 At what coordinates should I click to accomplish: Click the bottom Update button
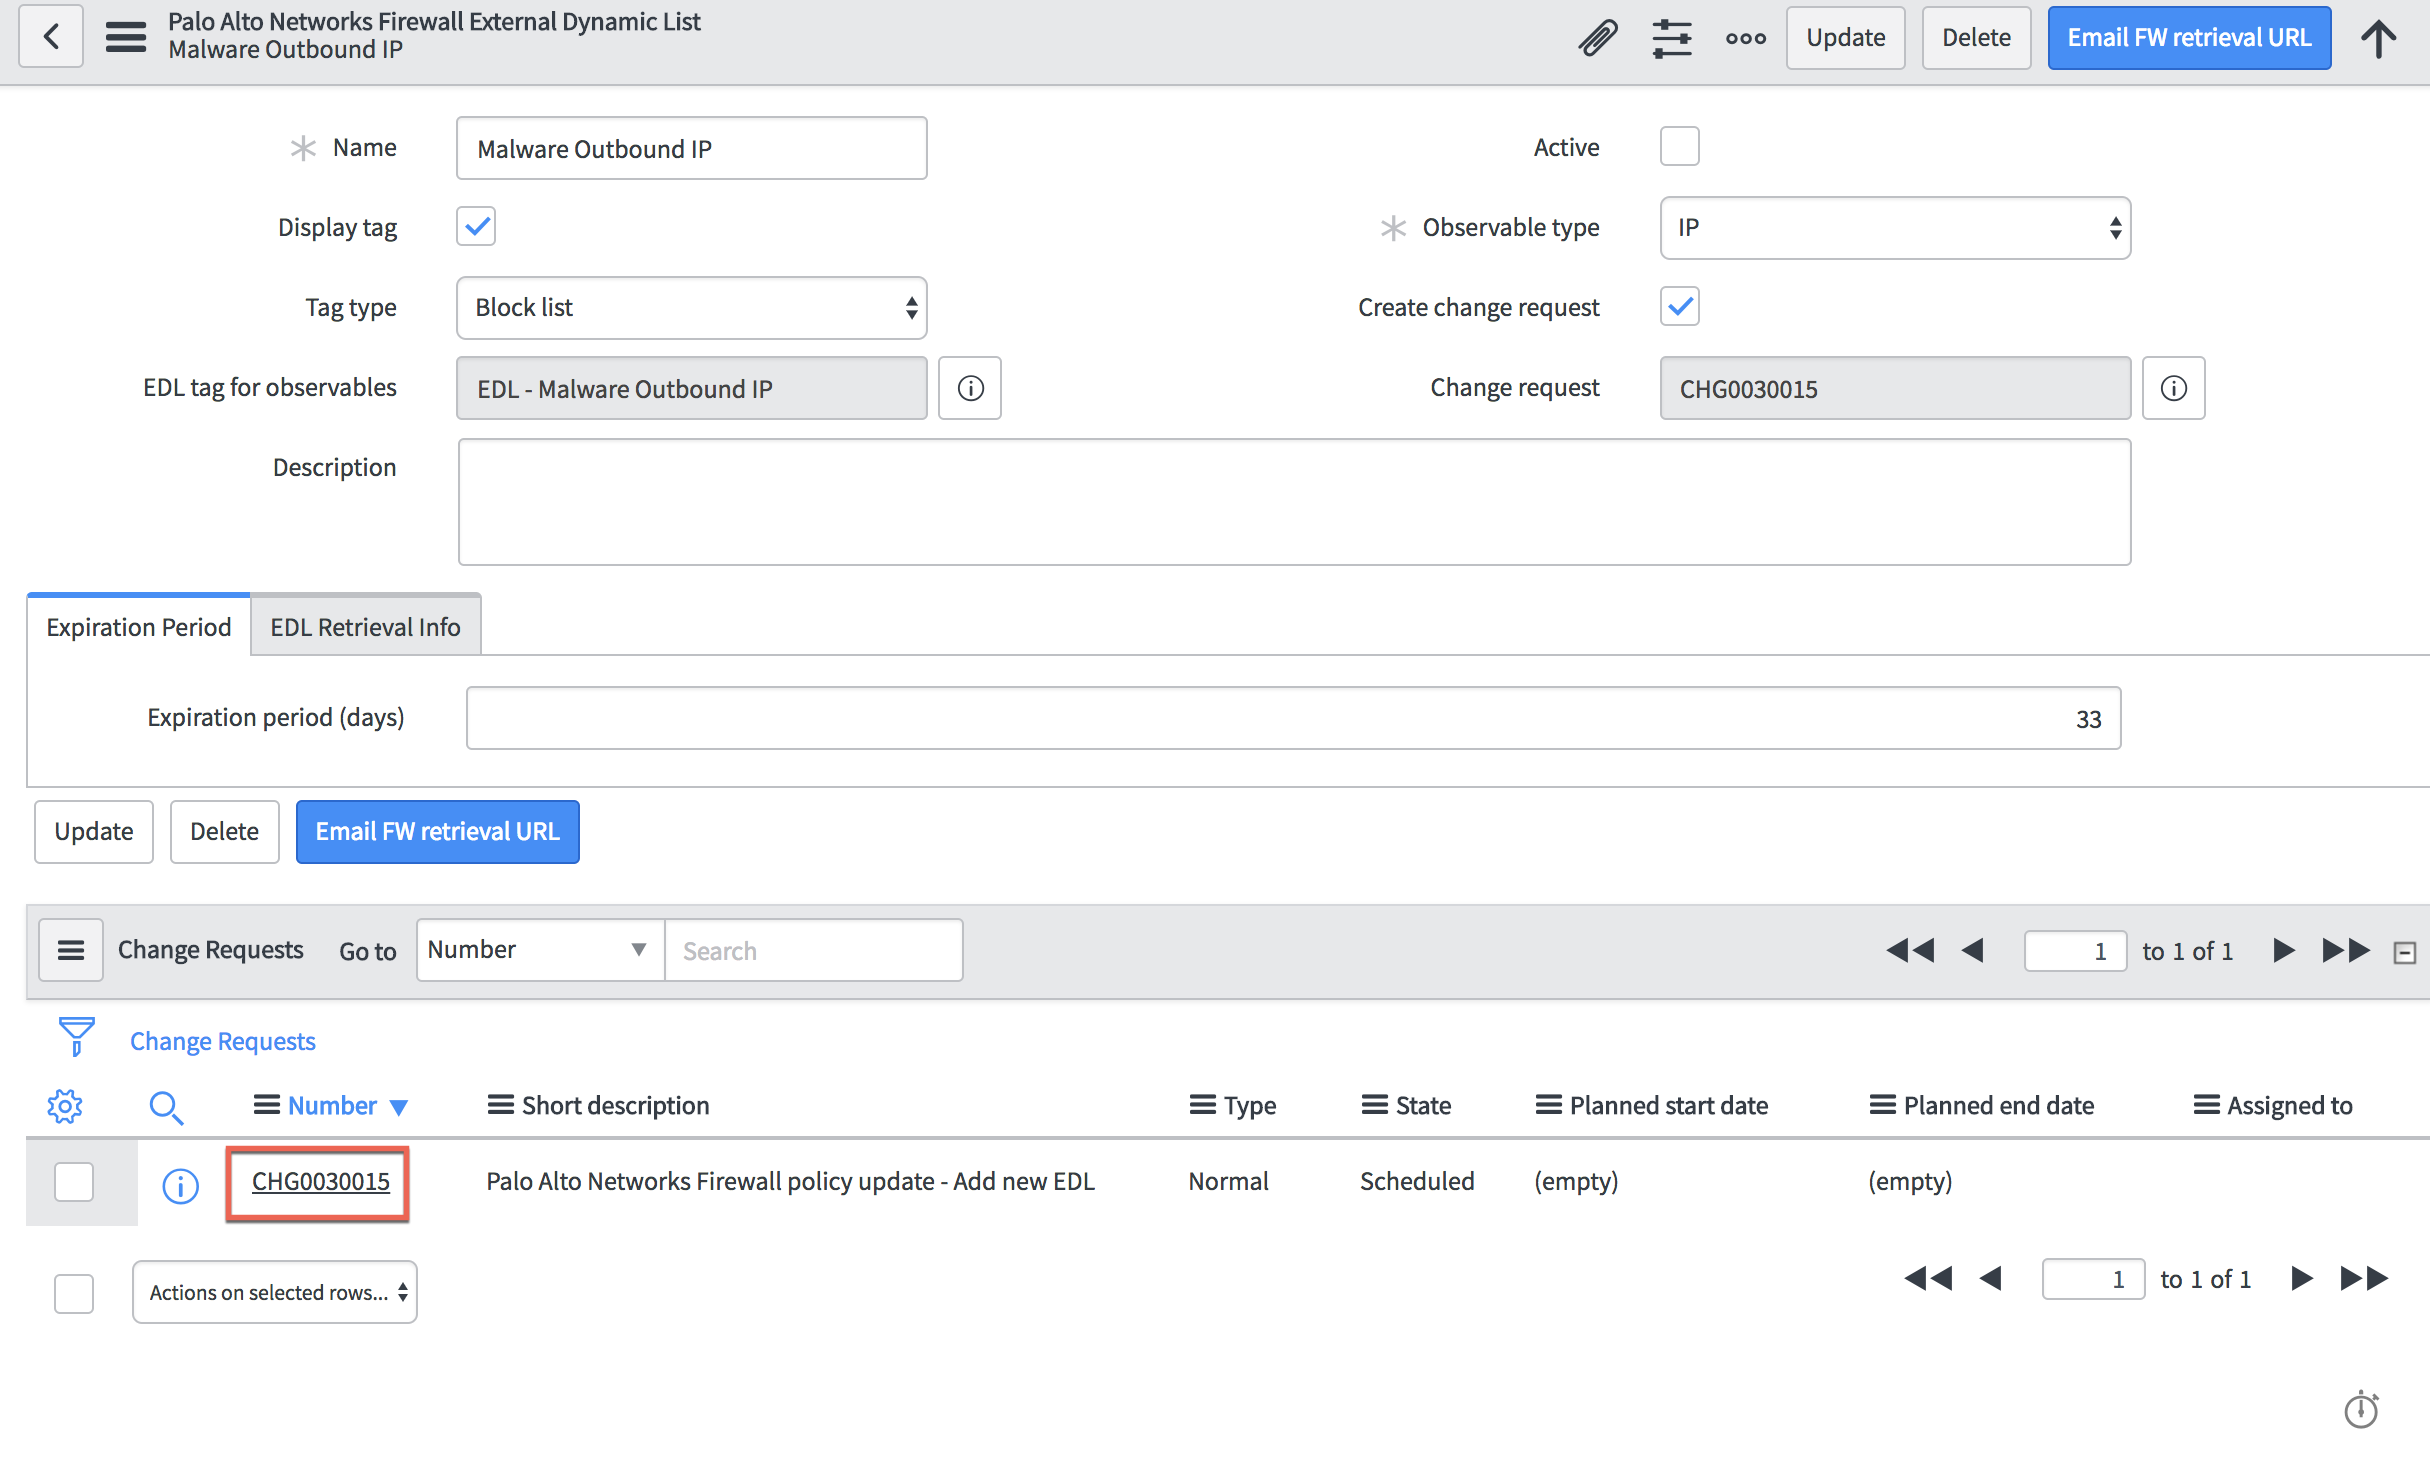[x=94, y=832]
